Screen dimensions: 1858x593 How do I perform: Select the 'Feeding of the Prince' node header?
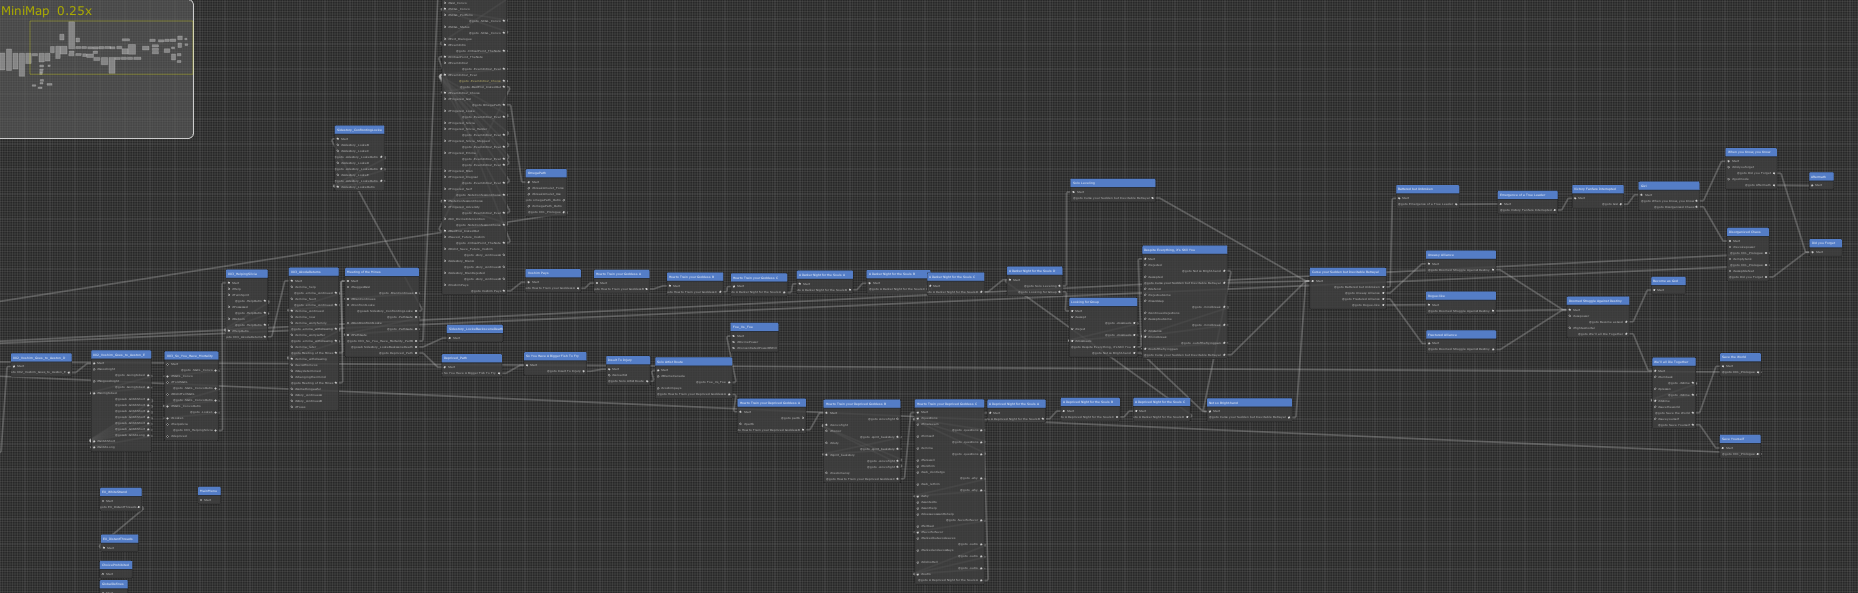tap(382, 272)
